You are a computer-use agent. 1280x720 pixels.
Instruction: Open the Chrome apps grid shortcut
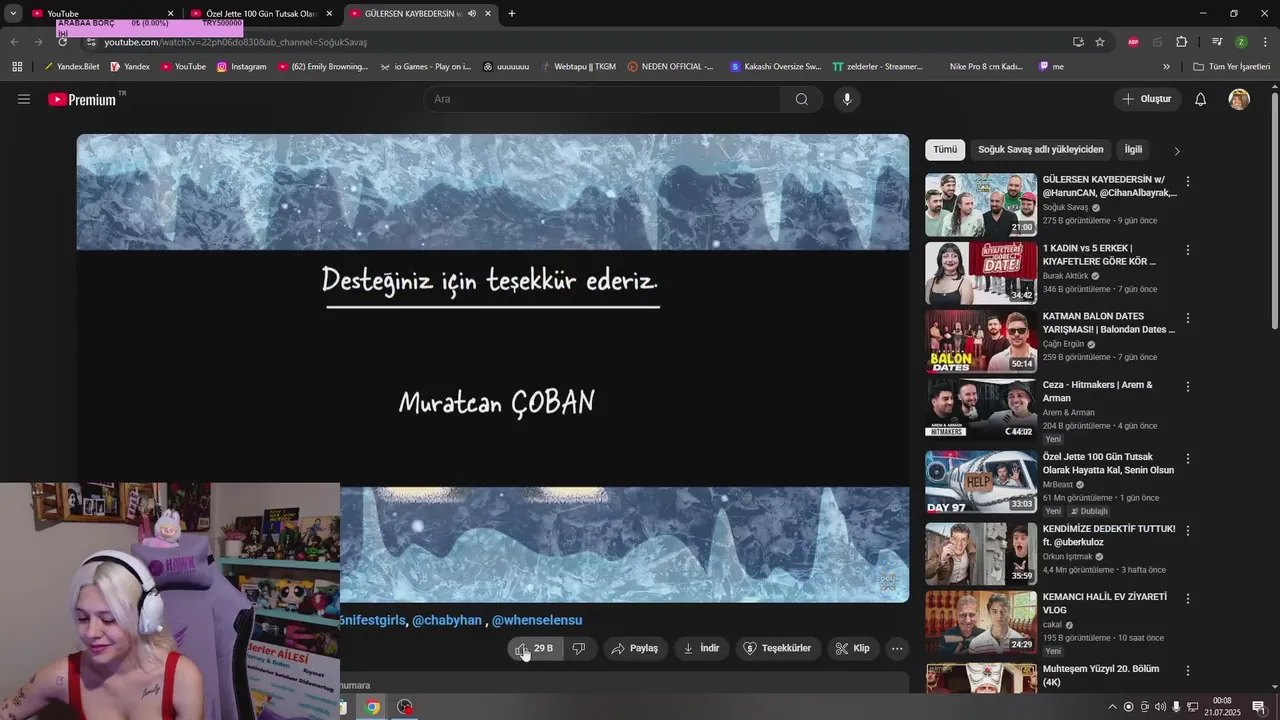click(17, 67)
